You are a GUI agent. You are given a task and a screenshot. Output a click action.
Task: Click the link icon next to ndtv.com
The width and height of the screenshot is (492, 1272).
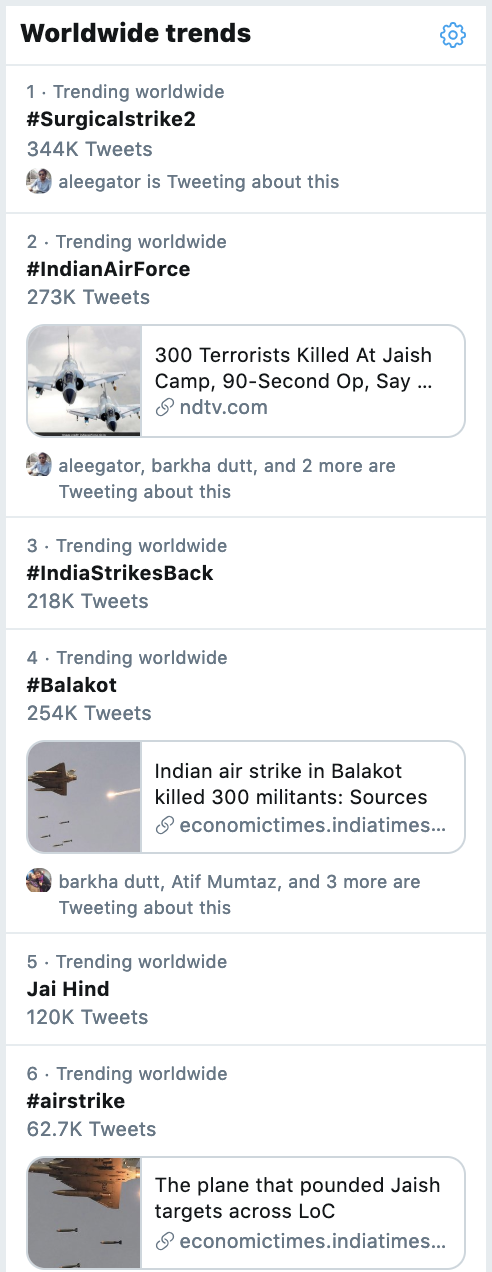164,408
